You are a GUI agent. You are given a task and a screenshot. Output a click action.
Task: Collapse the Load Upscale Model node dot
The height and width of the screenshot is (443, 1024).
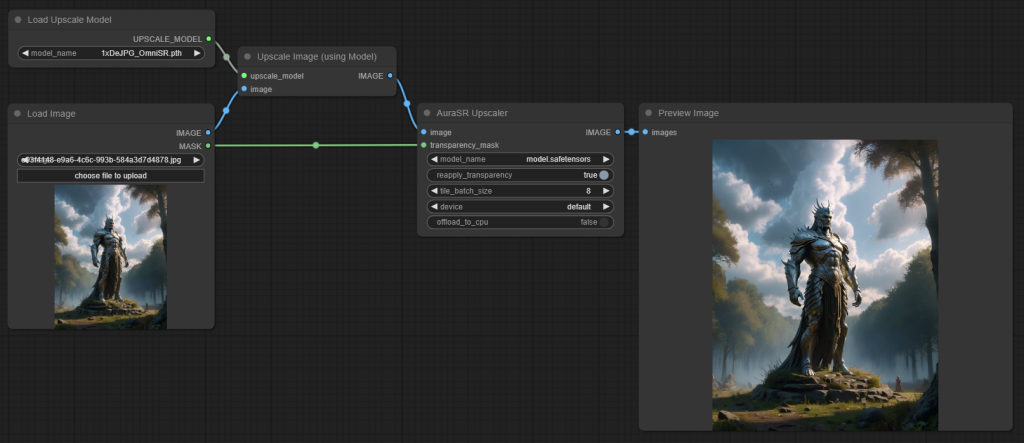coord(18,20)
